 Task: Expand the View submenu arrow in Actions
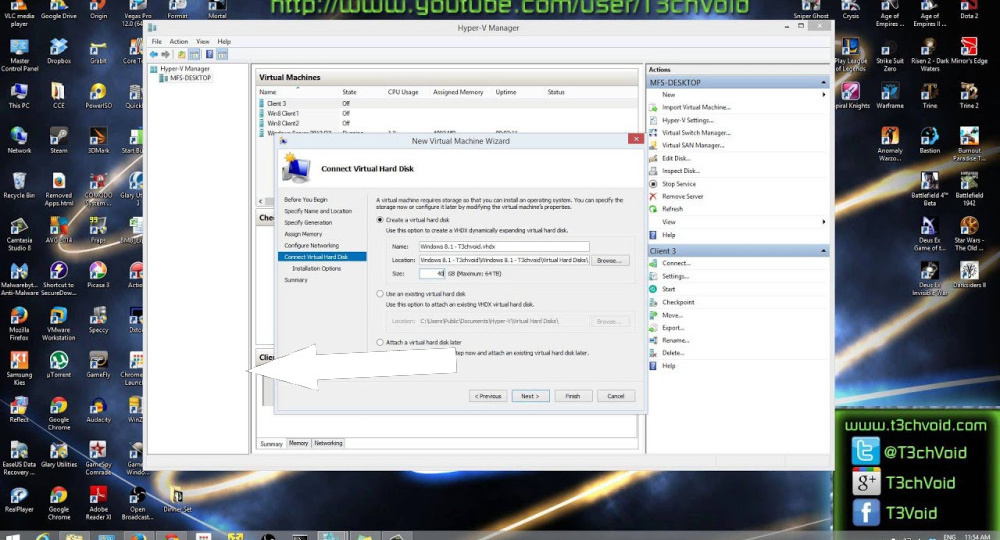(x=824, y=222)
